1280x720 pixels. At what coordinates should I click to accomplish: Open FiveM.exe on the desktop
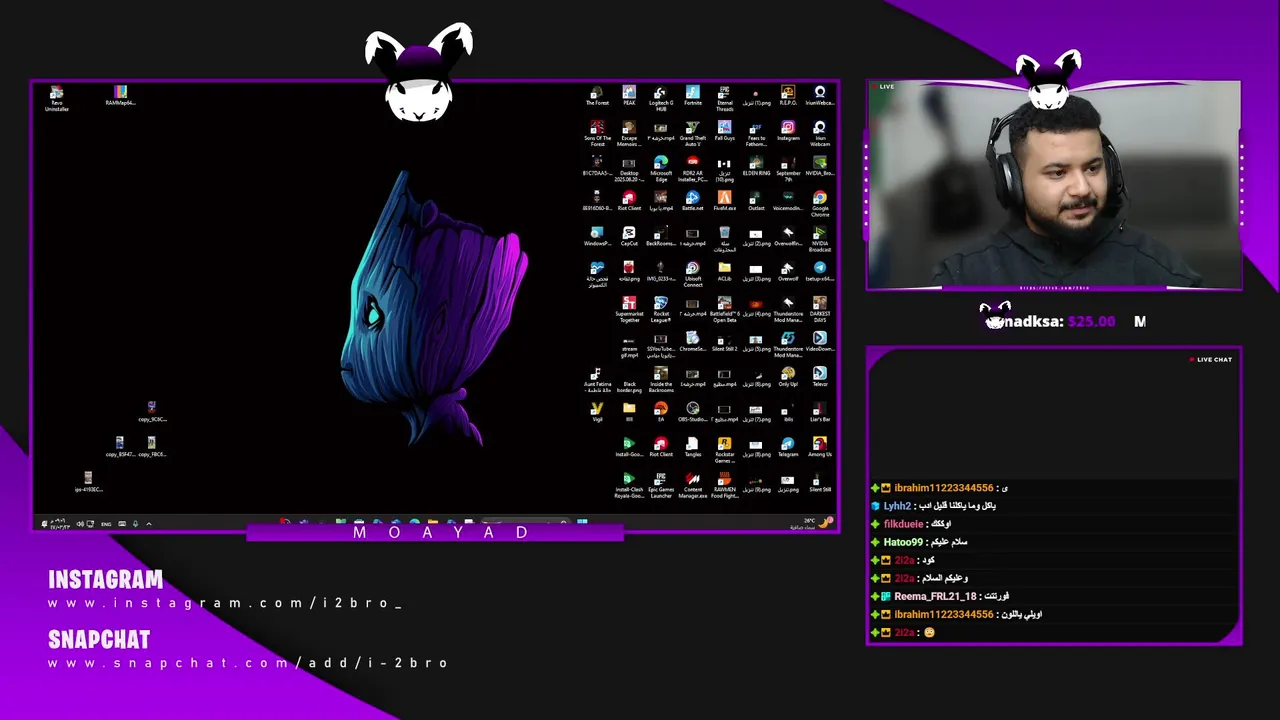[725, 201]
